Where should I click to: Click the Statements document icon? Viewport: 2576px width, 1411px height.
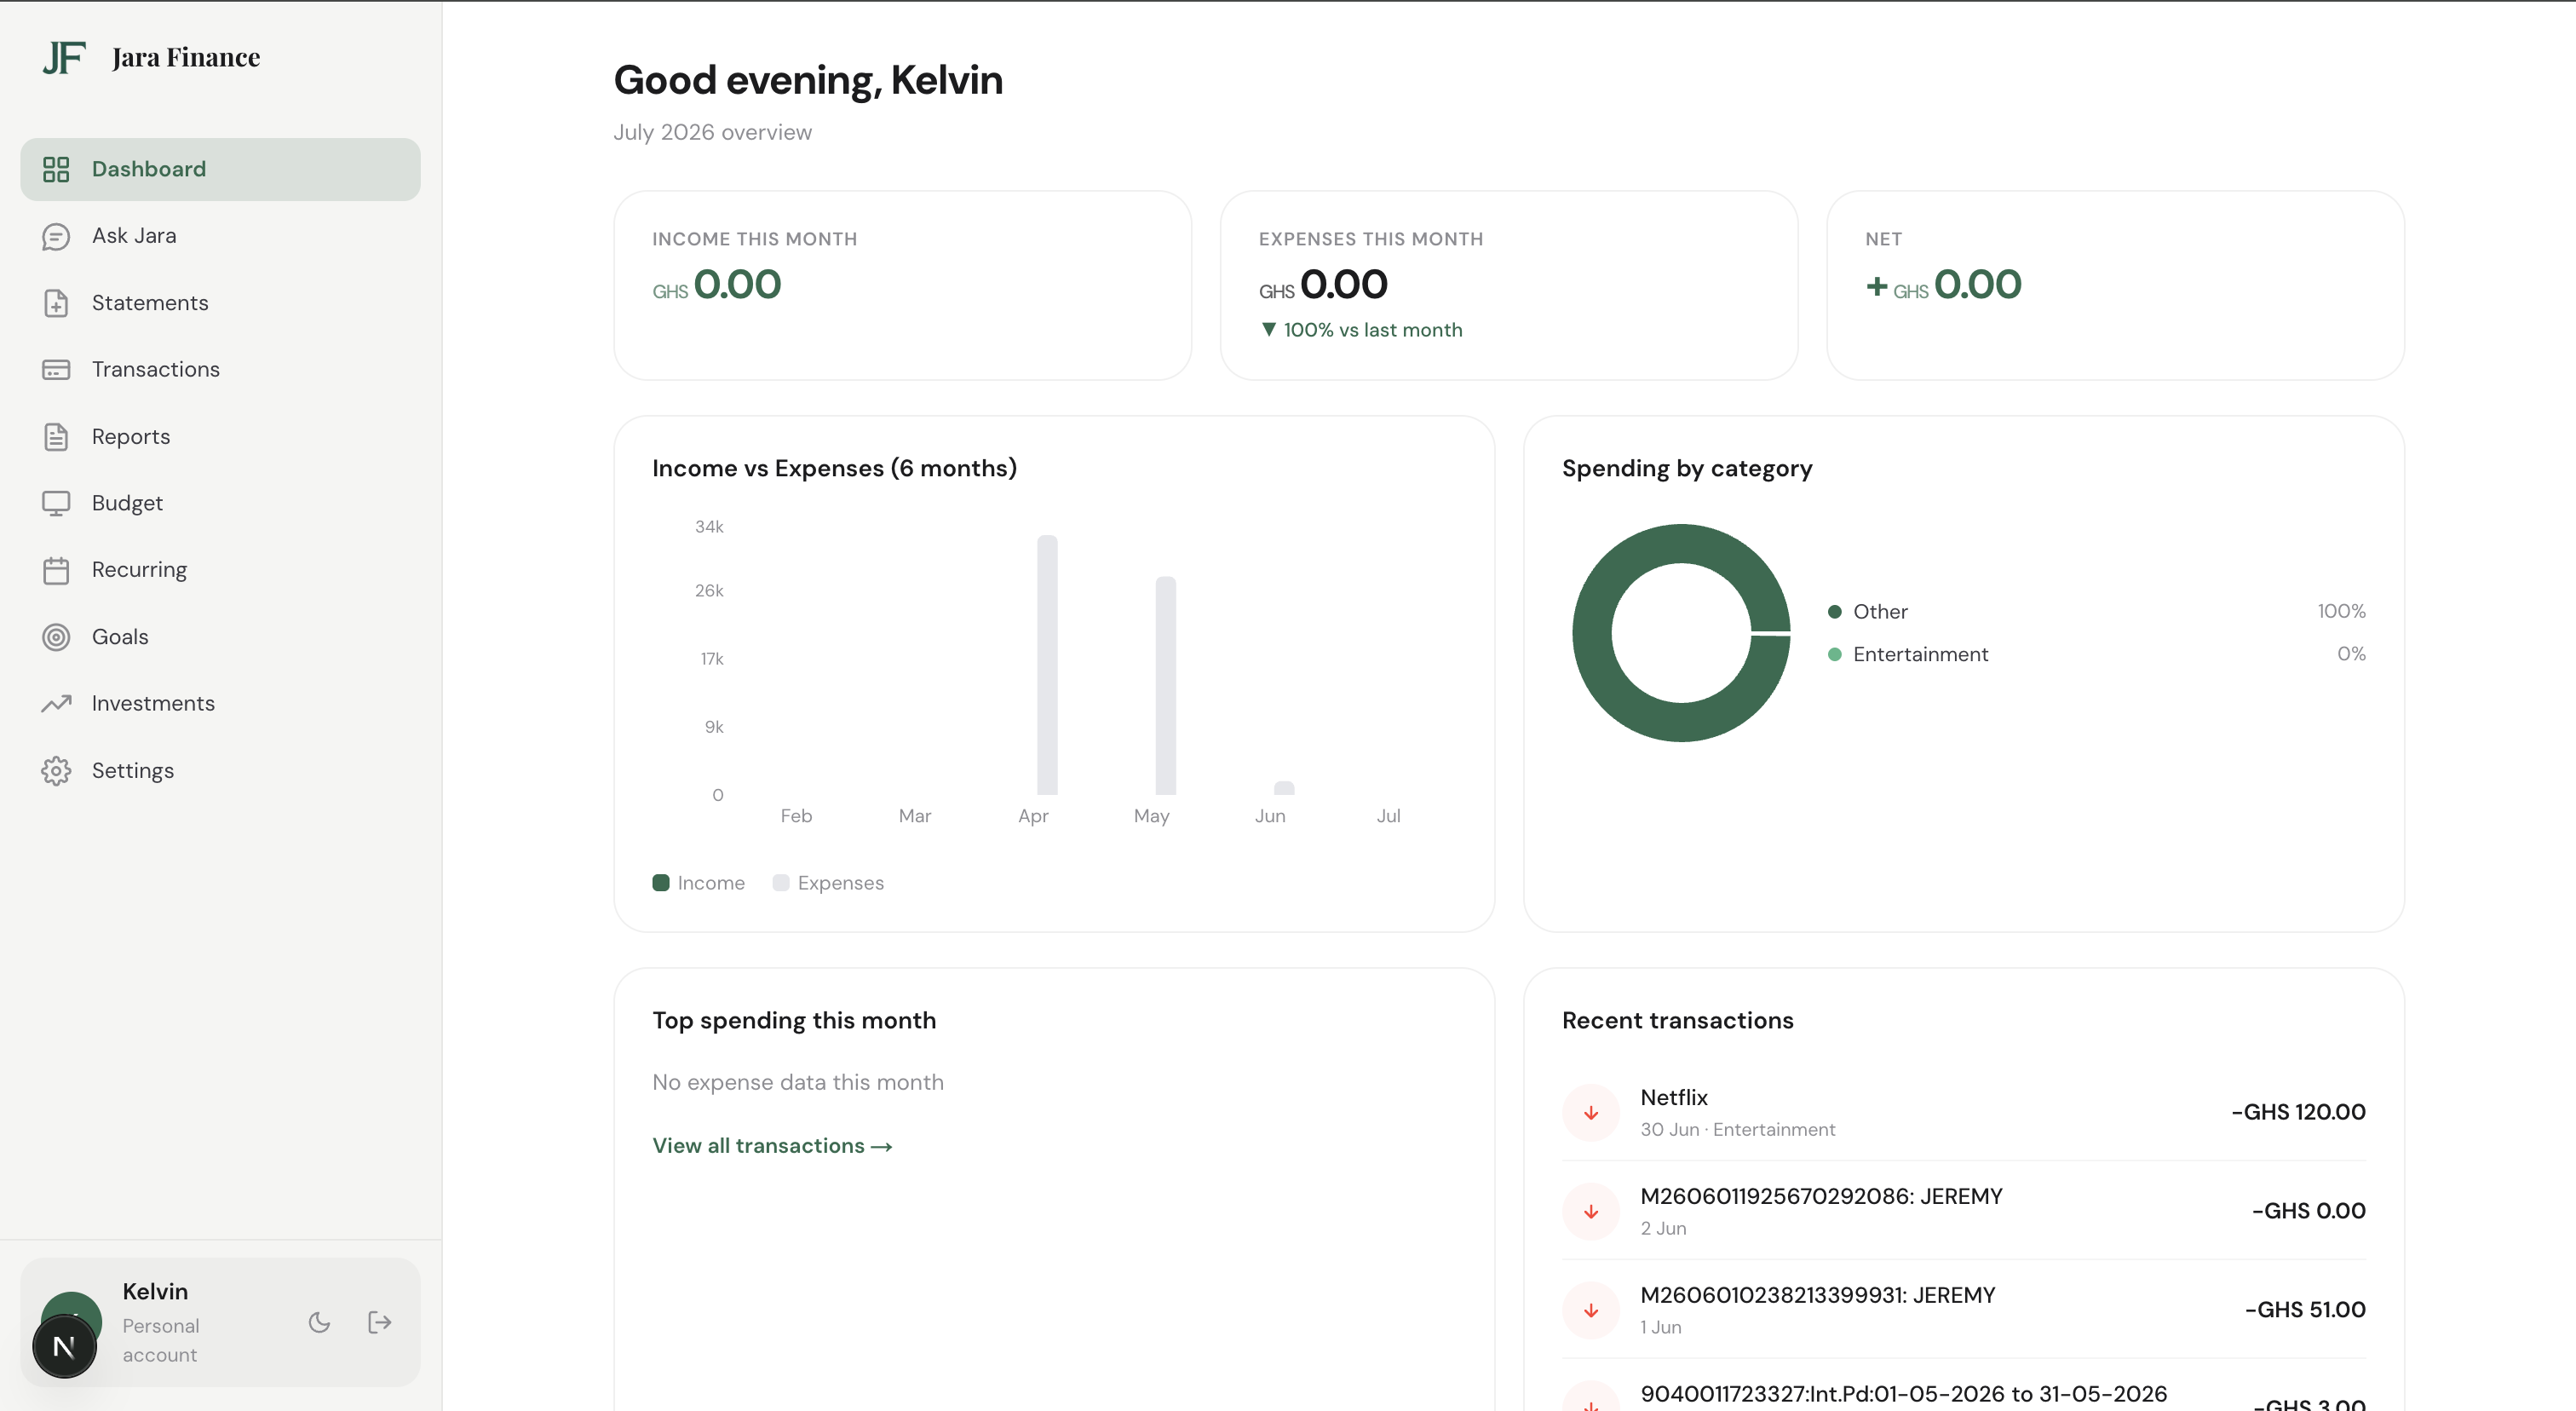click(56, 303)
